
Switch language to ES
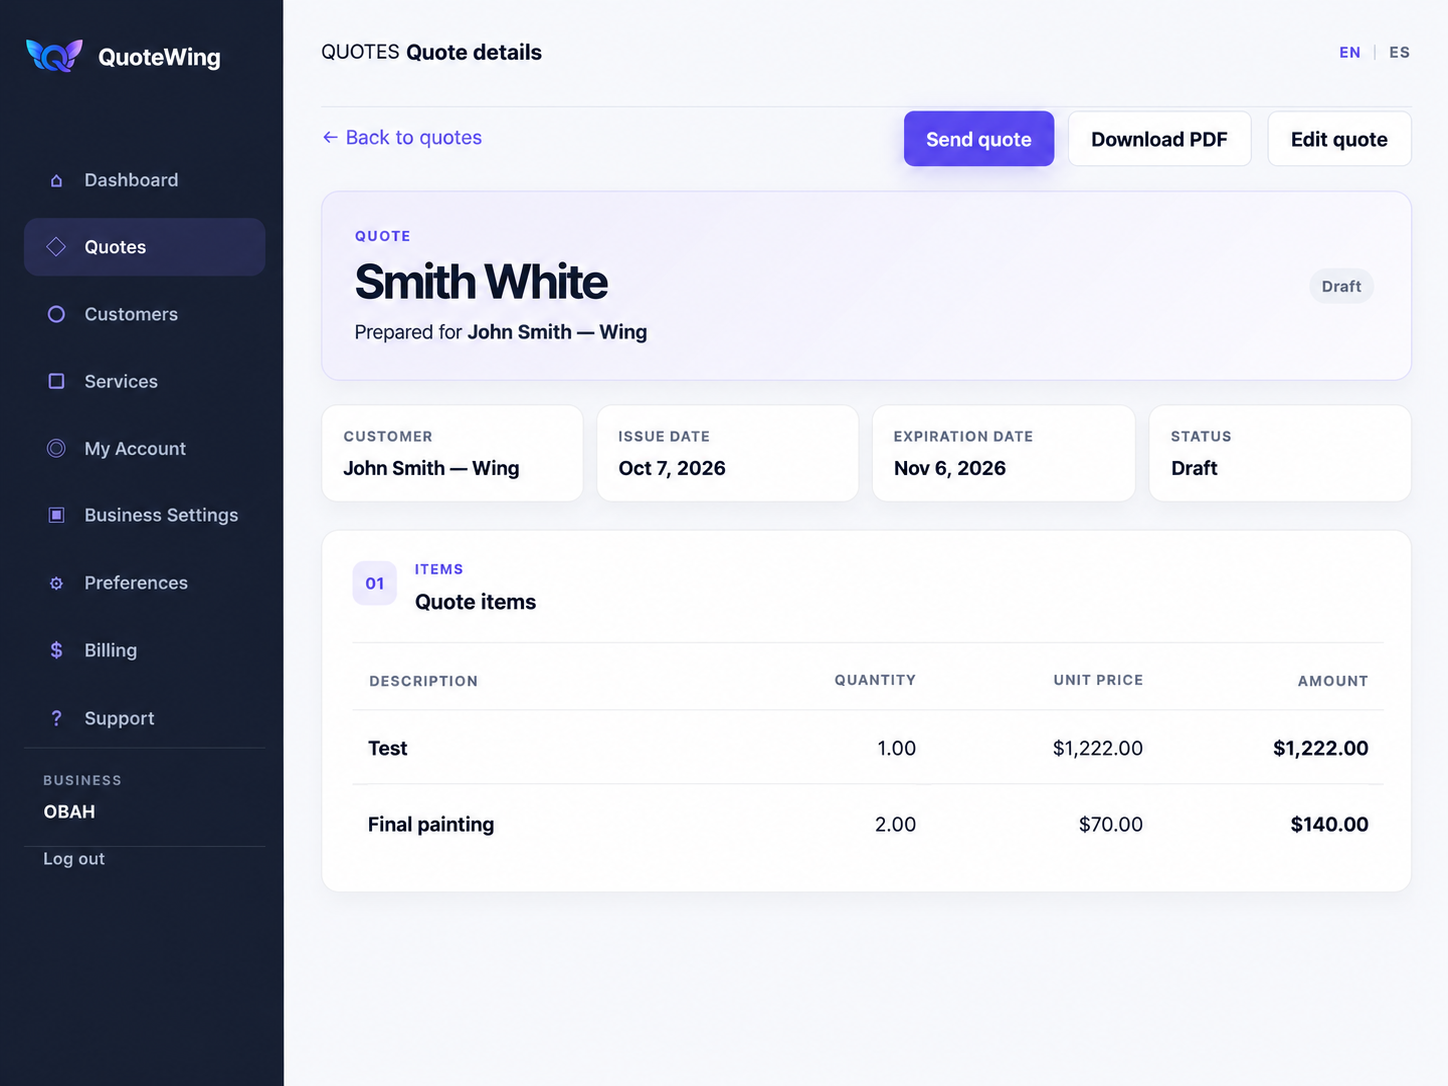(x=1399, y=52)
